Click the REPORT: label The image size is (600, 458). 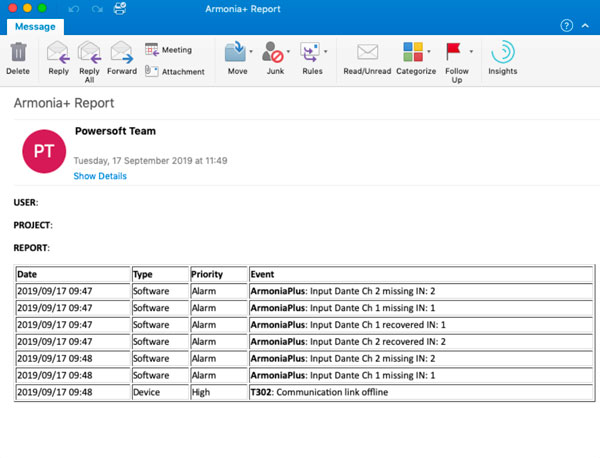(31, 248)
